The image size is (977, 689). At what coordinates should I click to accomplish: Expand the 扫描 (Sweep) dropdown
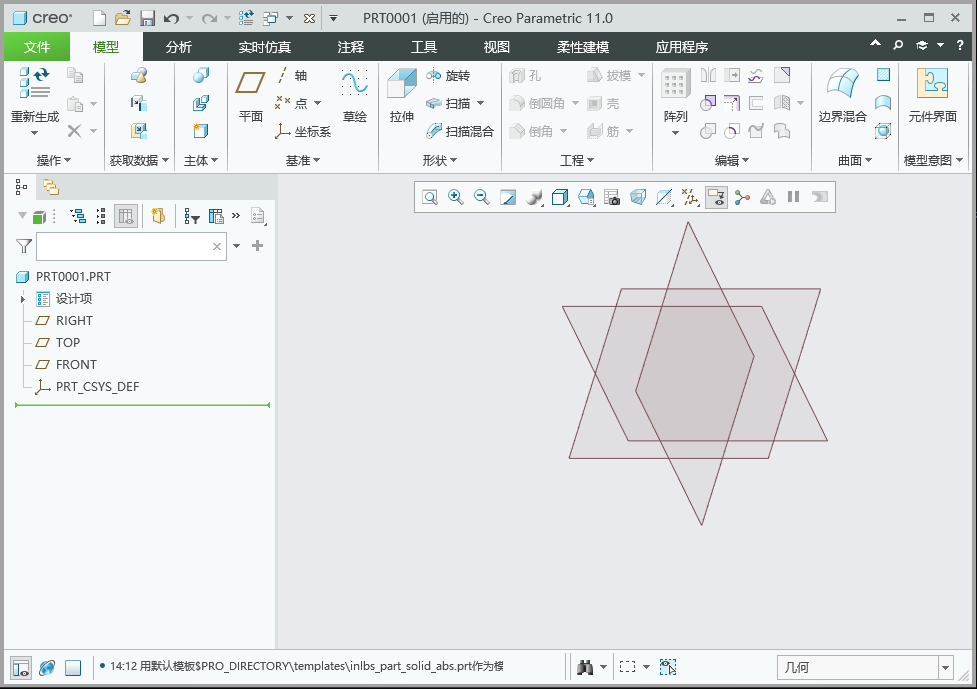(478, 102)
